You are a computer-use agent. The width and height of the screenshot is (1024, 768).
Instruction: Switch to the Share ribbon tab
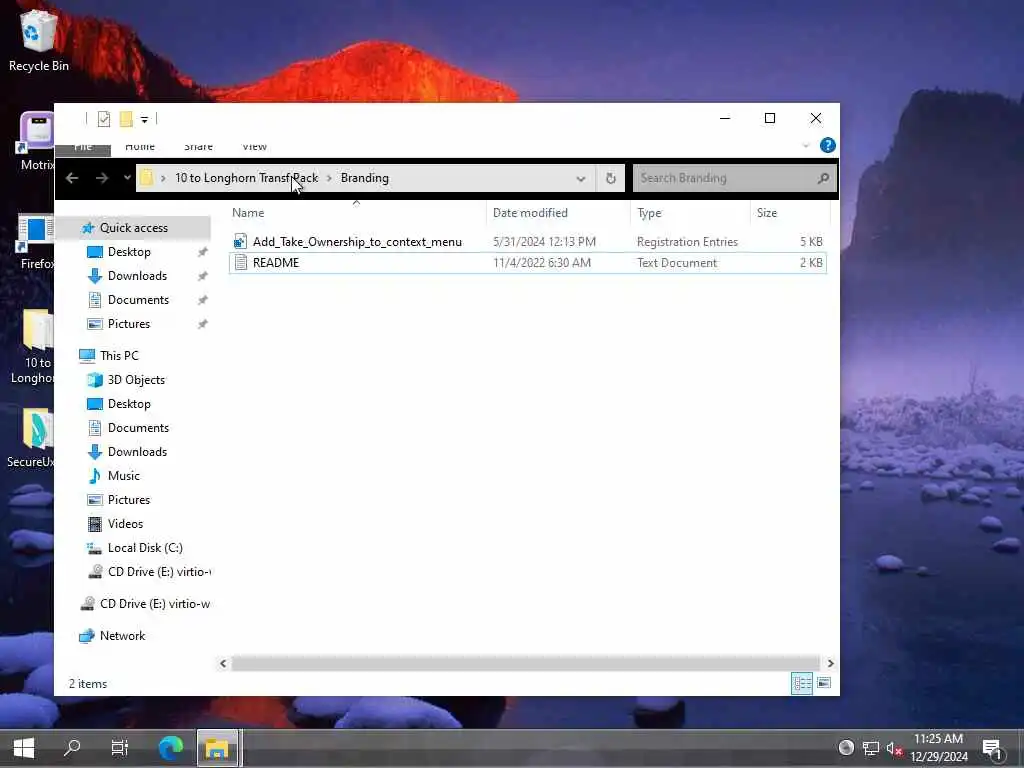coord(199,147)
